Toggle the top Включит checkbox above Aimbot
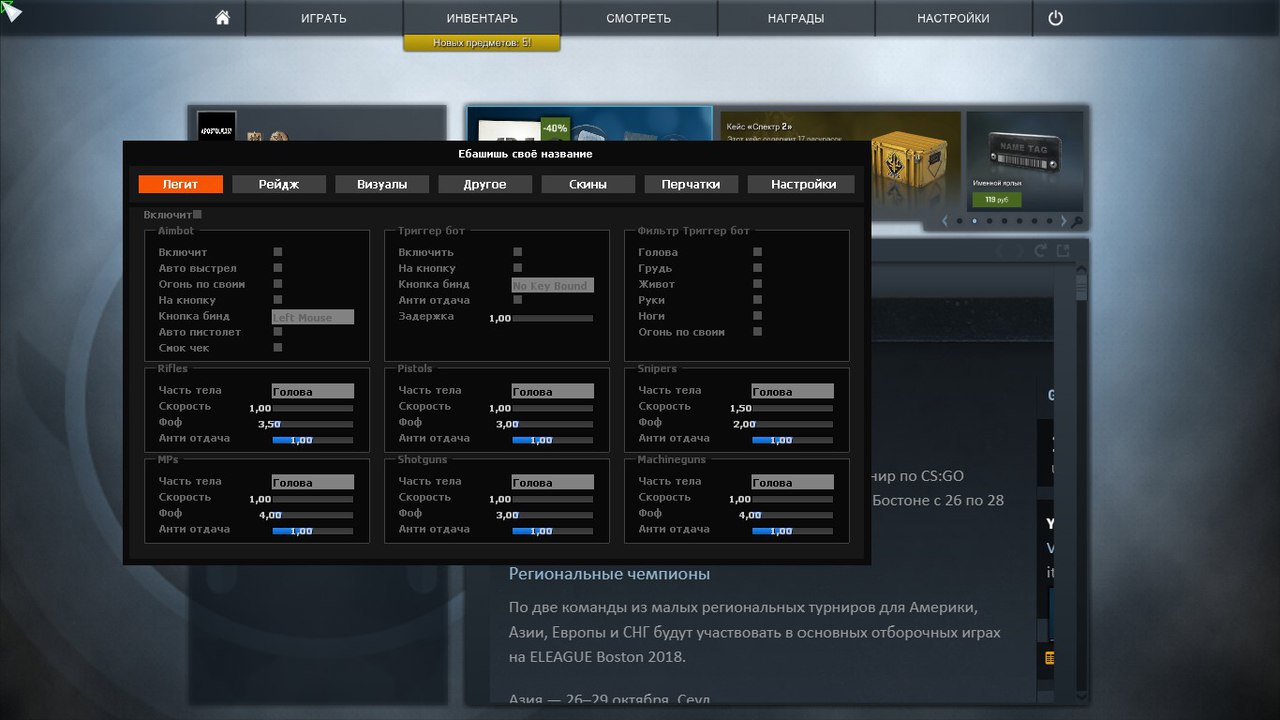The image size is (1280, 720). tap(197, 214)
